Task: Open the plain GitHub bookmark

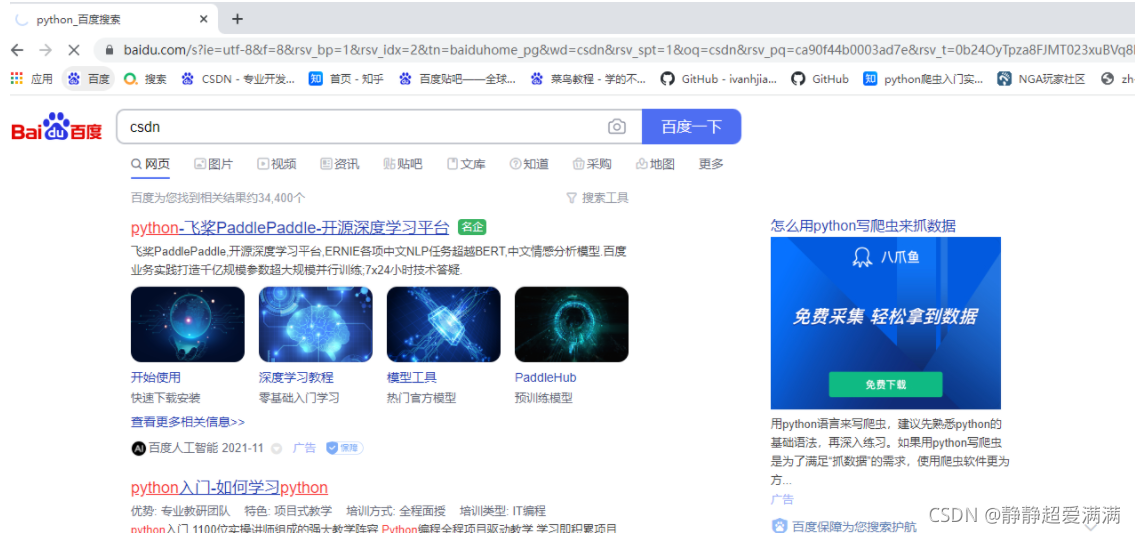Action: click(820, 79)
